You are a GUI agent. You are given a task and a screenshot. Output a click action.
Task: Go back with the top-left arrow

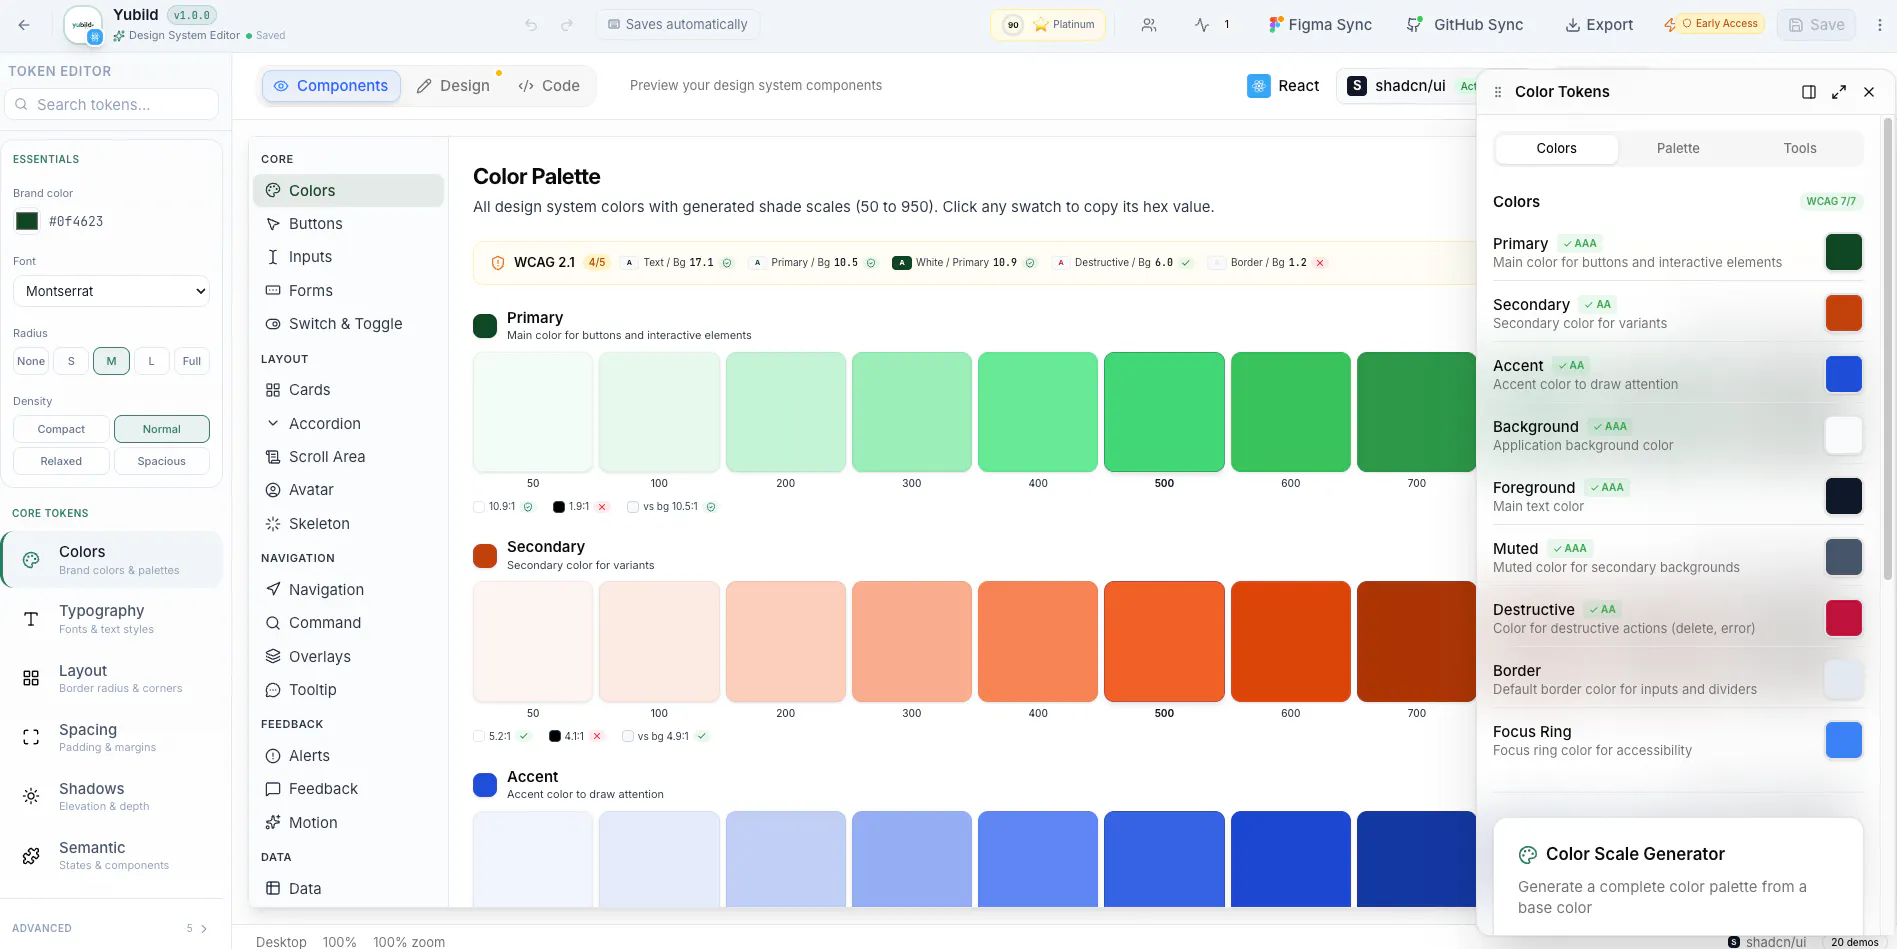(24, 25)
